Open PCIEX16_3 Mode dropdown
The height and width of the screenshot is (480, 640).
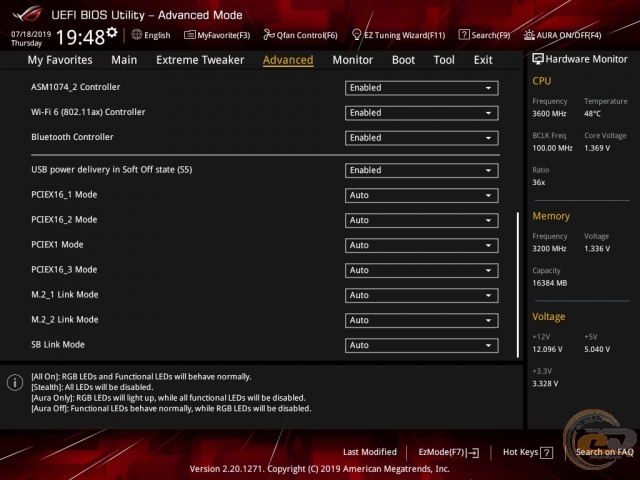tap(422, 270)
